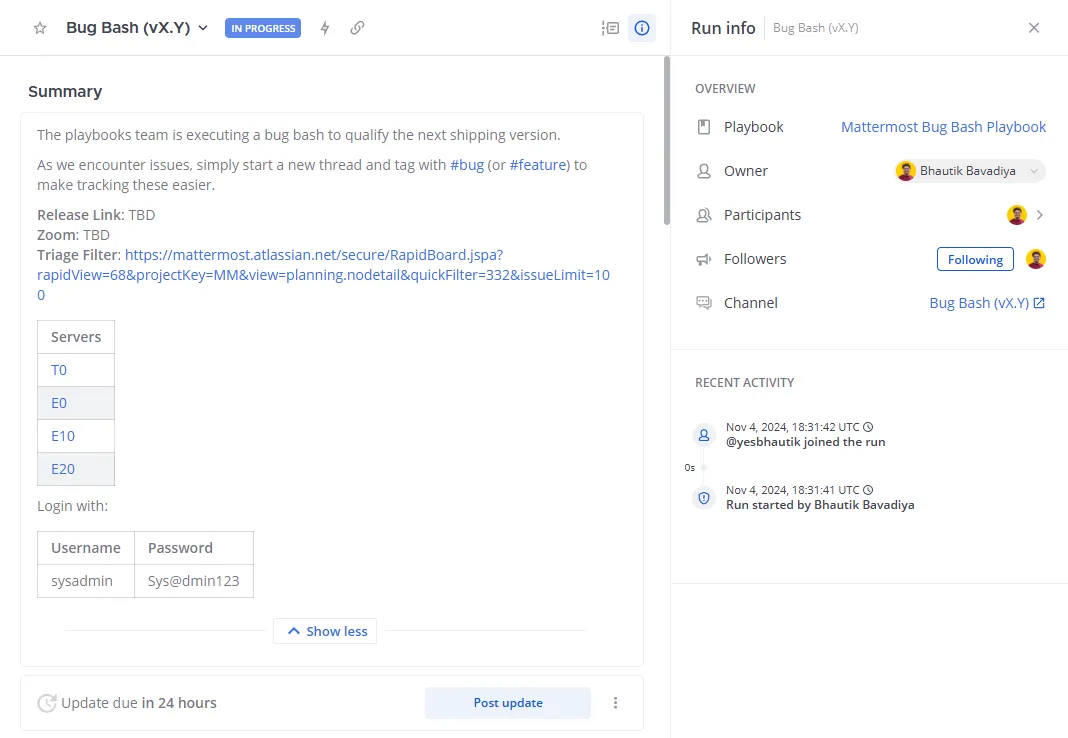Collapse summary with Show less
Screen dimensions: 1068x738
point(325,631)
